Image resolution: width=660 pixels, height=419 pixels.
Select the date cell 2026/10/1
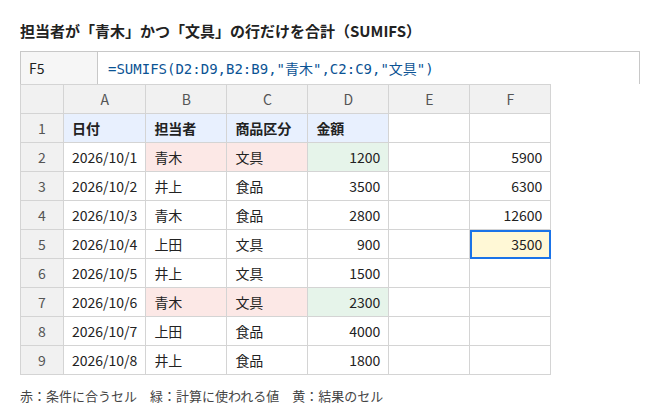coord(104,157)
